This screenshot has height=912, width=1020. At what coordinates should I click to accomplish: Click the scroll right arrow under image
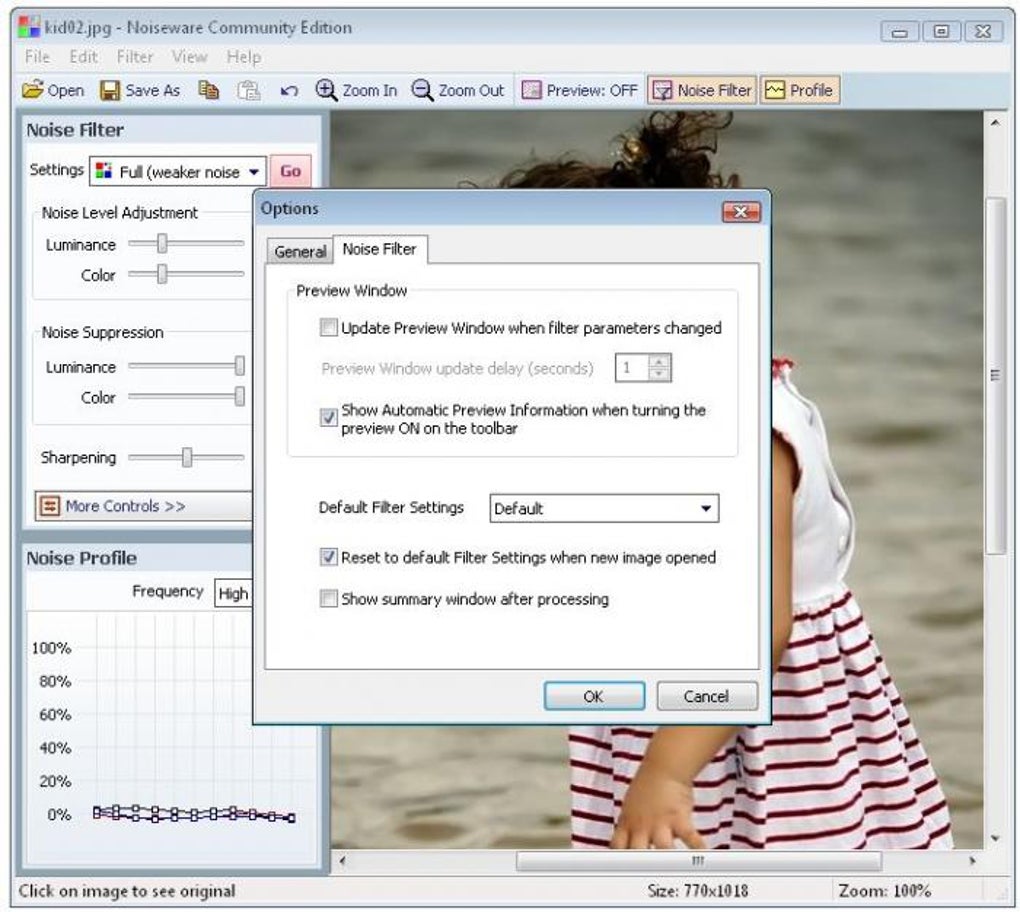click(973, 861)
